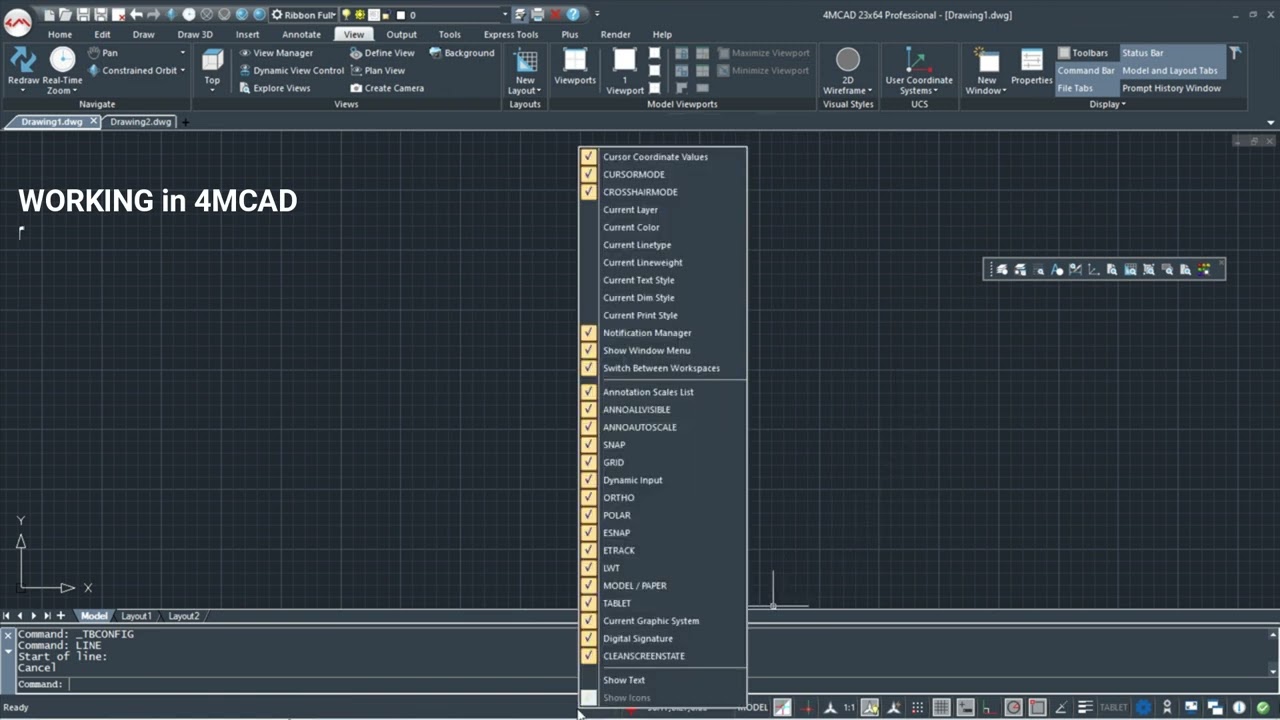Click the Redraw icon in Navigate panel
Image resolution: width=1280 pixels, height=720 pixels.
click(x=22, y=60)
